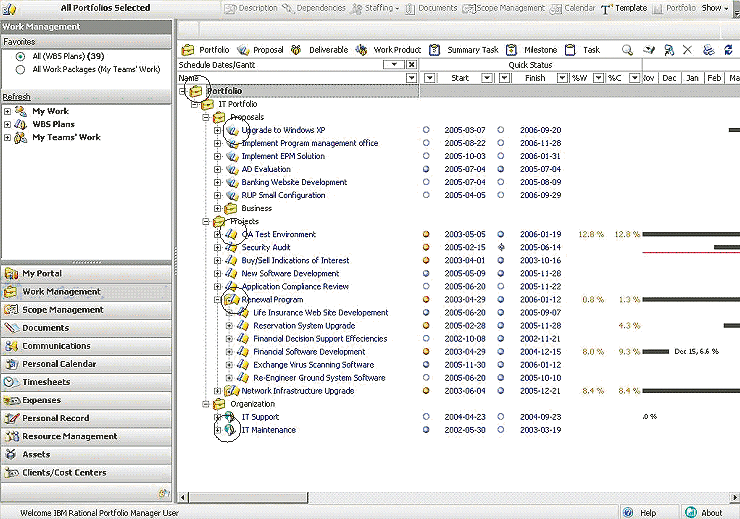Image resolution: width=740 pixels, height=519 pixels.
Task: Open Financial Software Development project
Action: click(x=309, y=352)
